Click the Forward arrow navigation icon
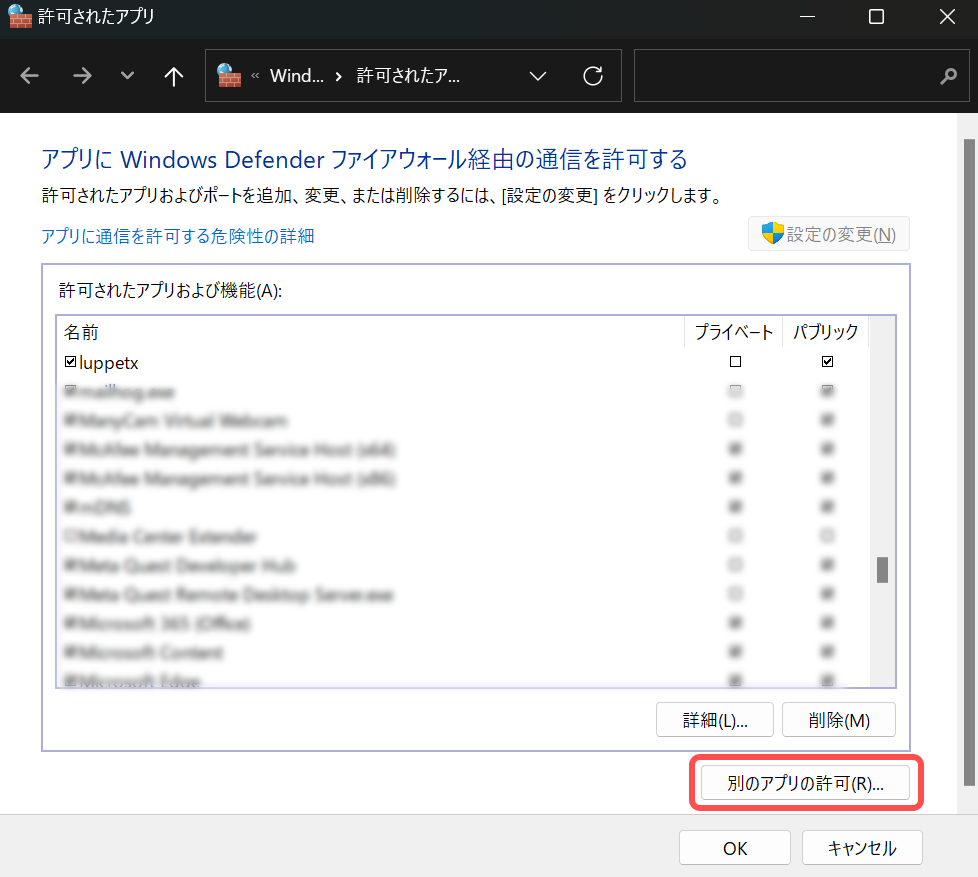Viewport: 978px width, 877px height. 82,77
